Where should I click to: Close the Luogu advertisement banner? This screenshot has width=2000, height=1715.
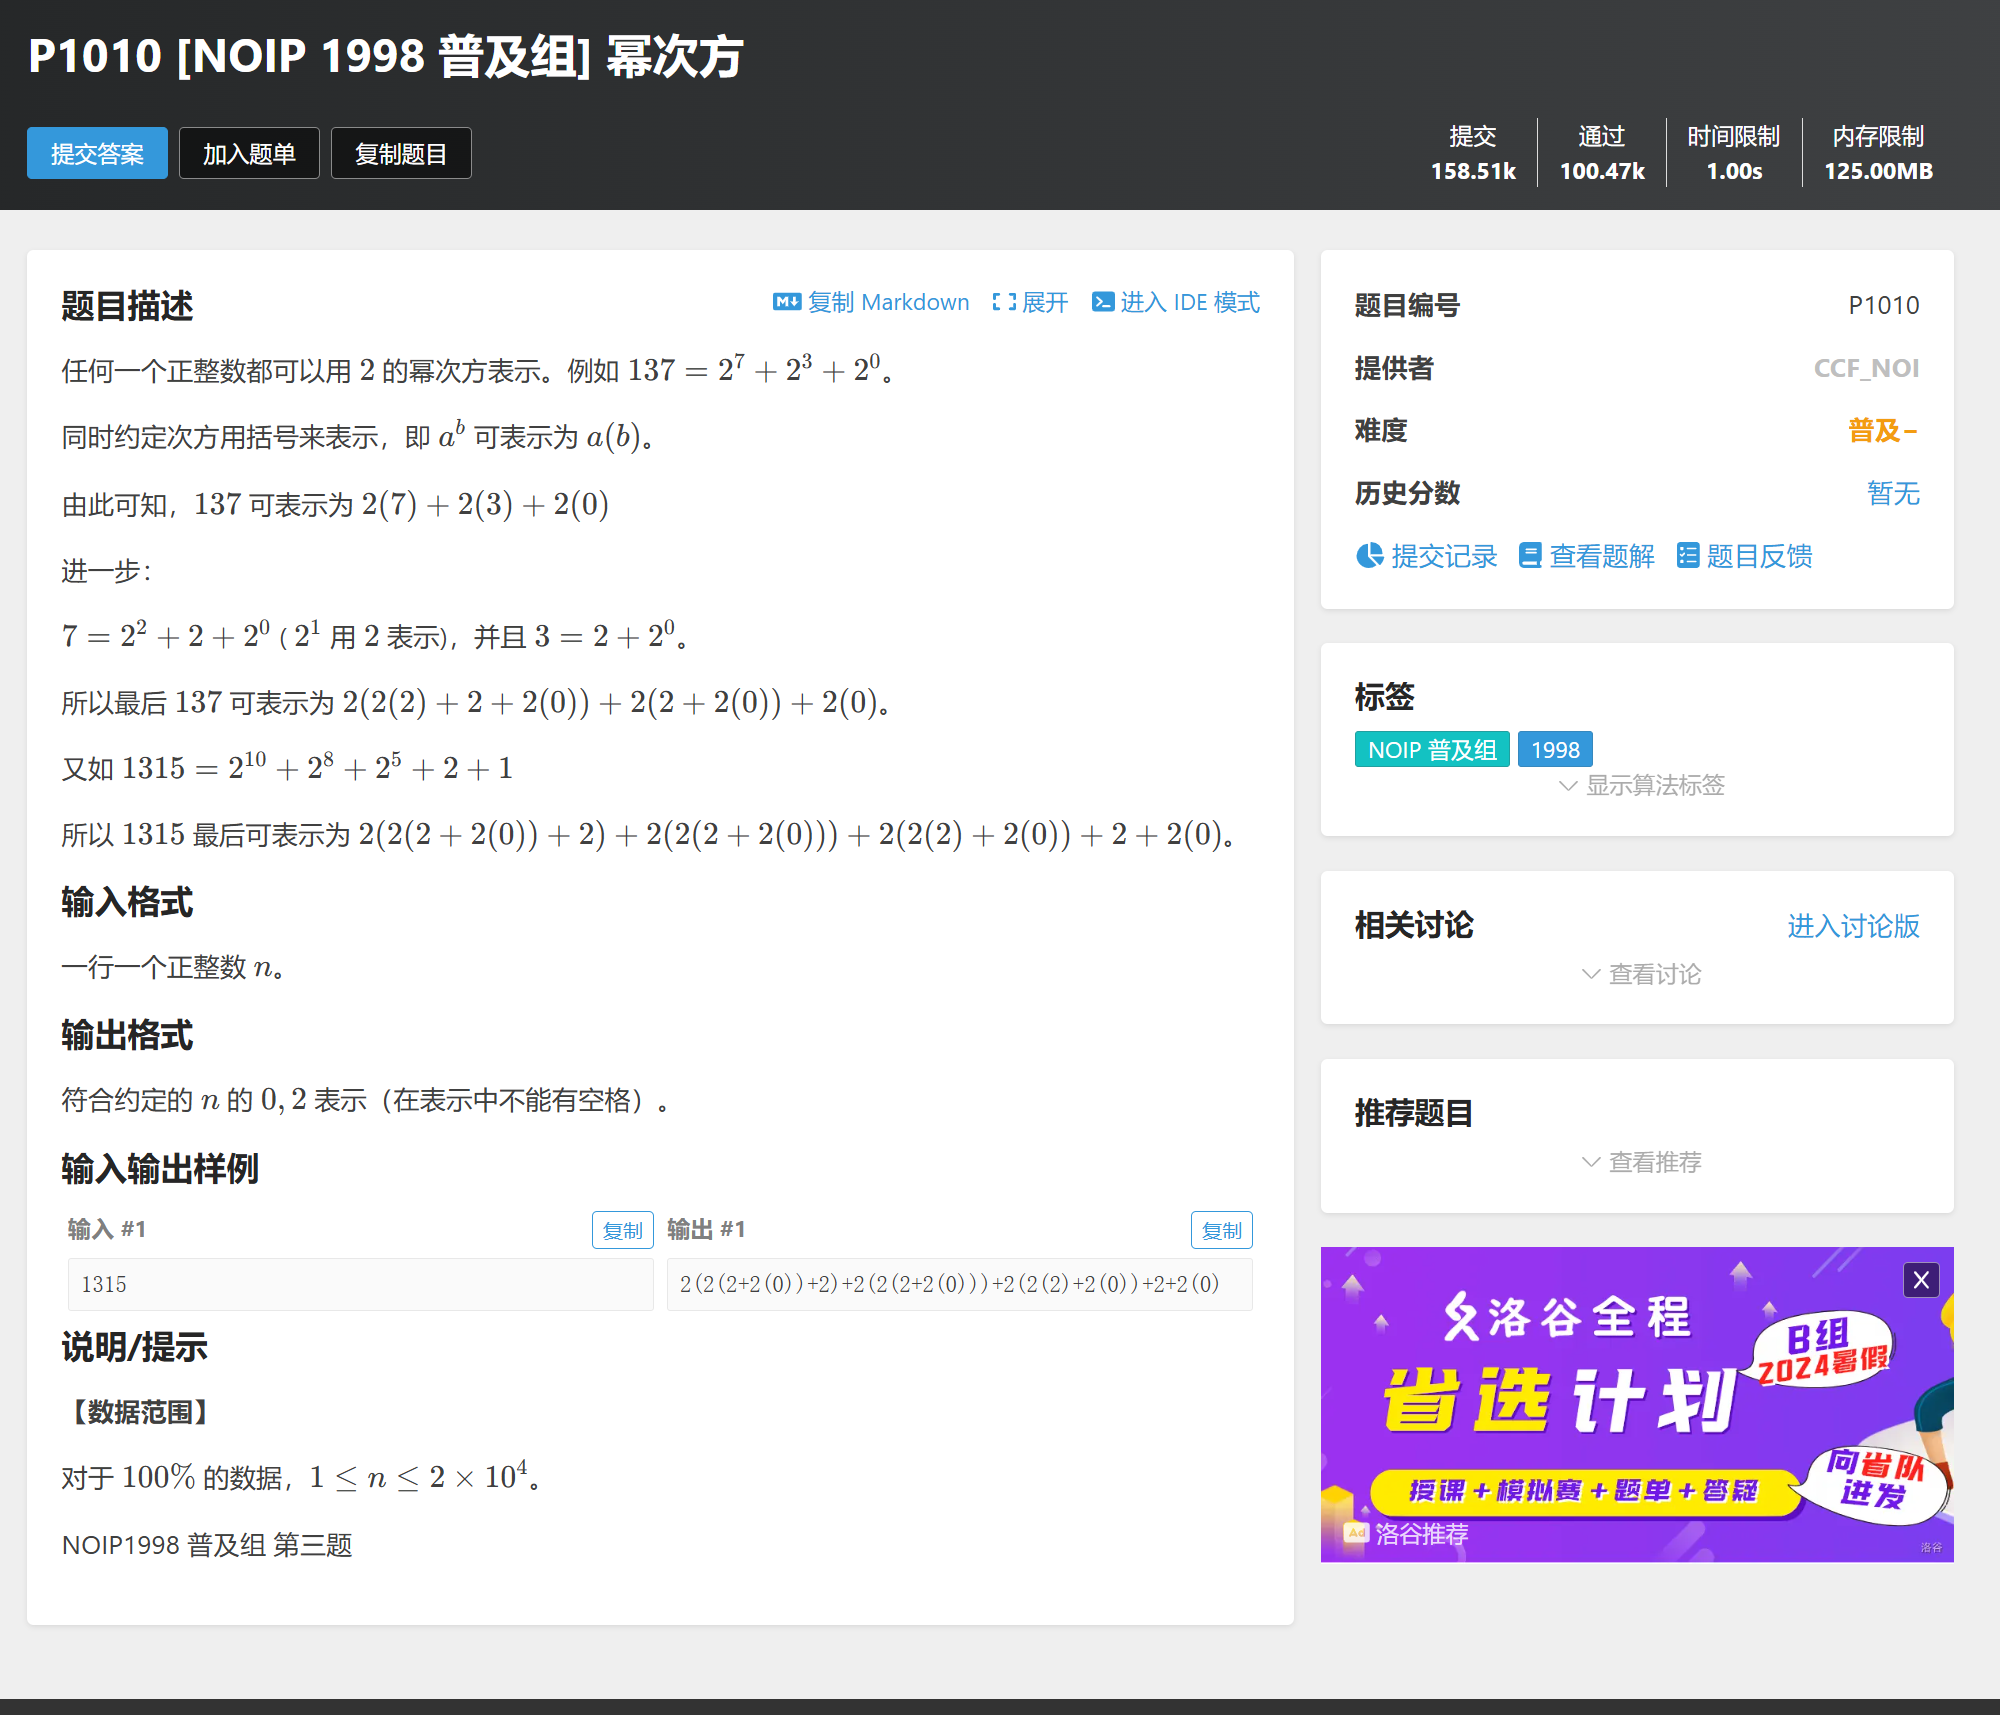(x=1920, y=1280)
